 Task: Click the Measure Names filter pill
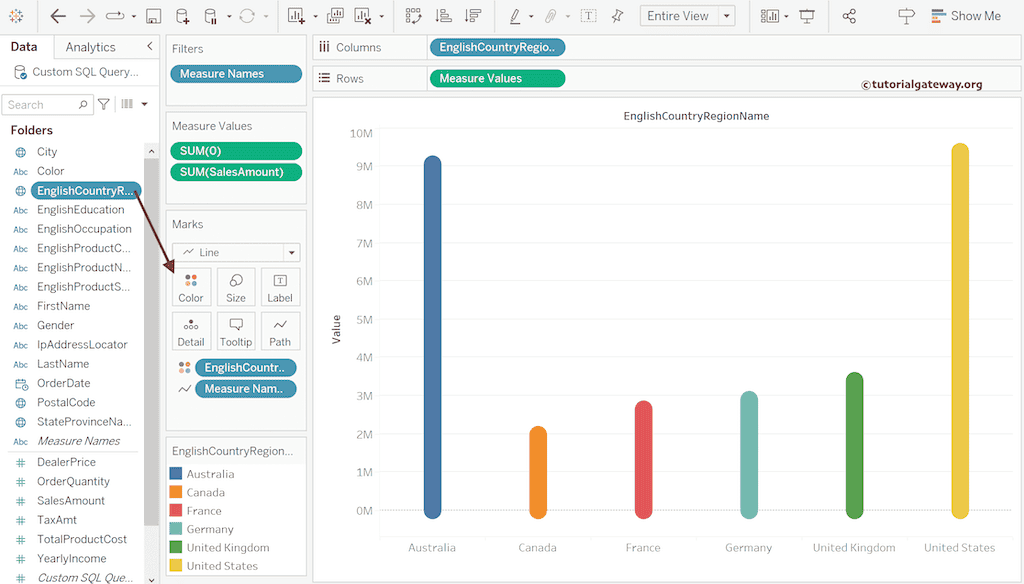[236, 74]
